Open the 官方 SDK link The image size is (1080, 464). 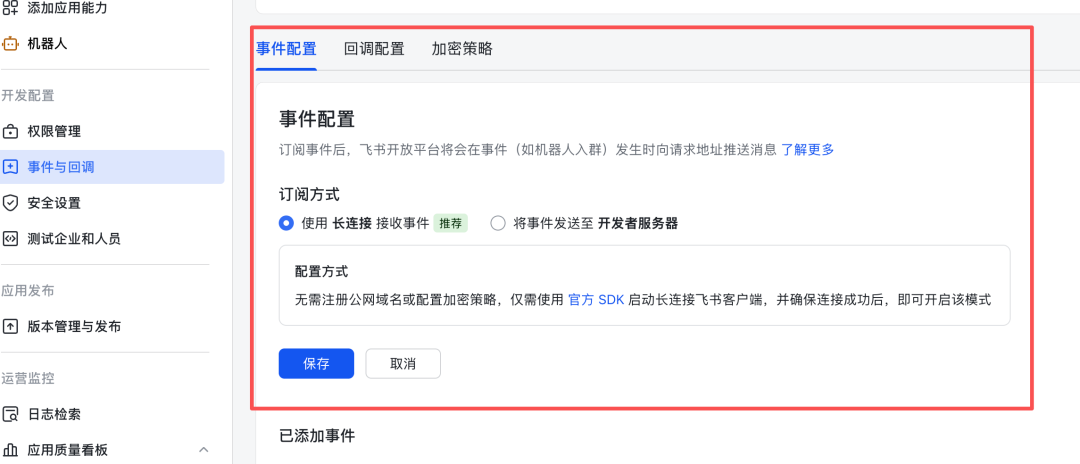[x=596, y=299]
